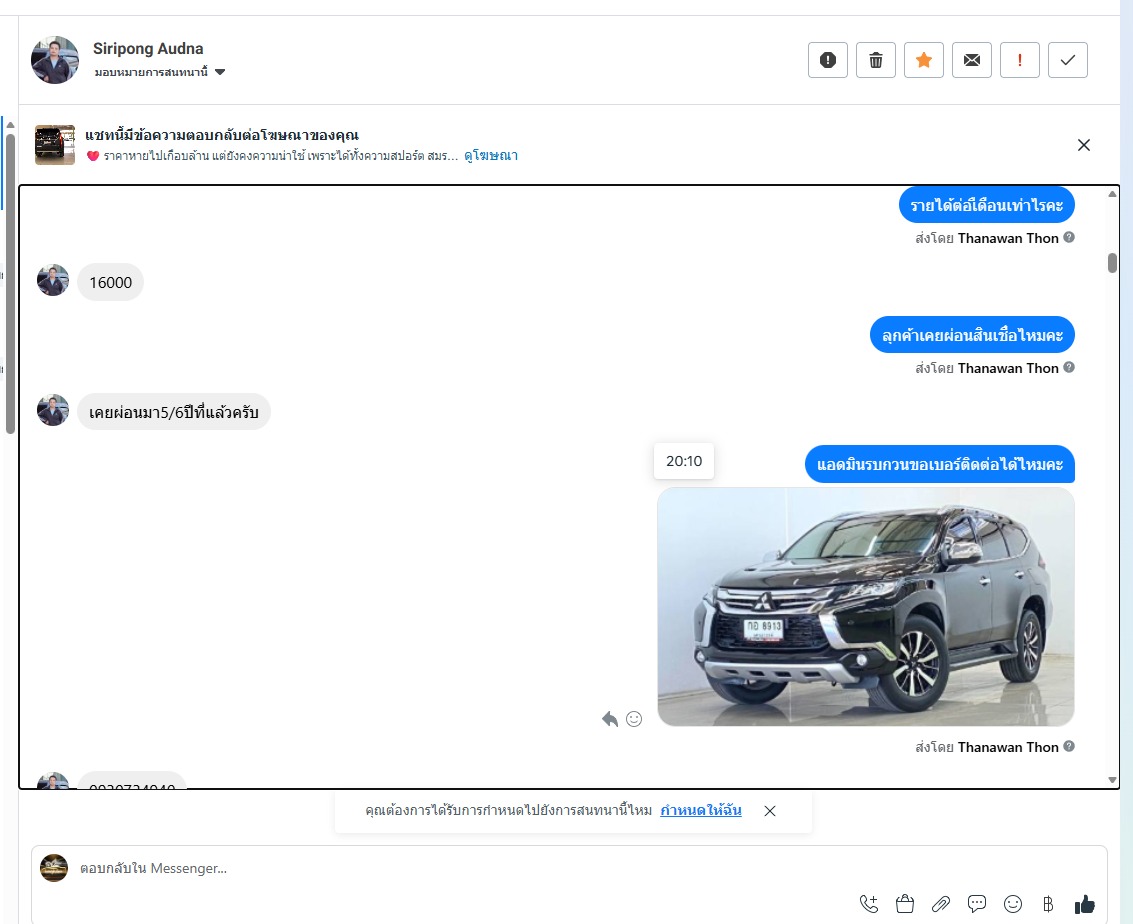Send a thumbs-up like
Viewport: 1133px width, 924px height.
point(1085,904)
